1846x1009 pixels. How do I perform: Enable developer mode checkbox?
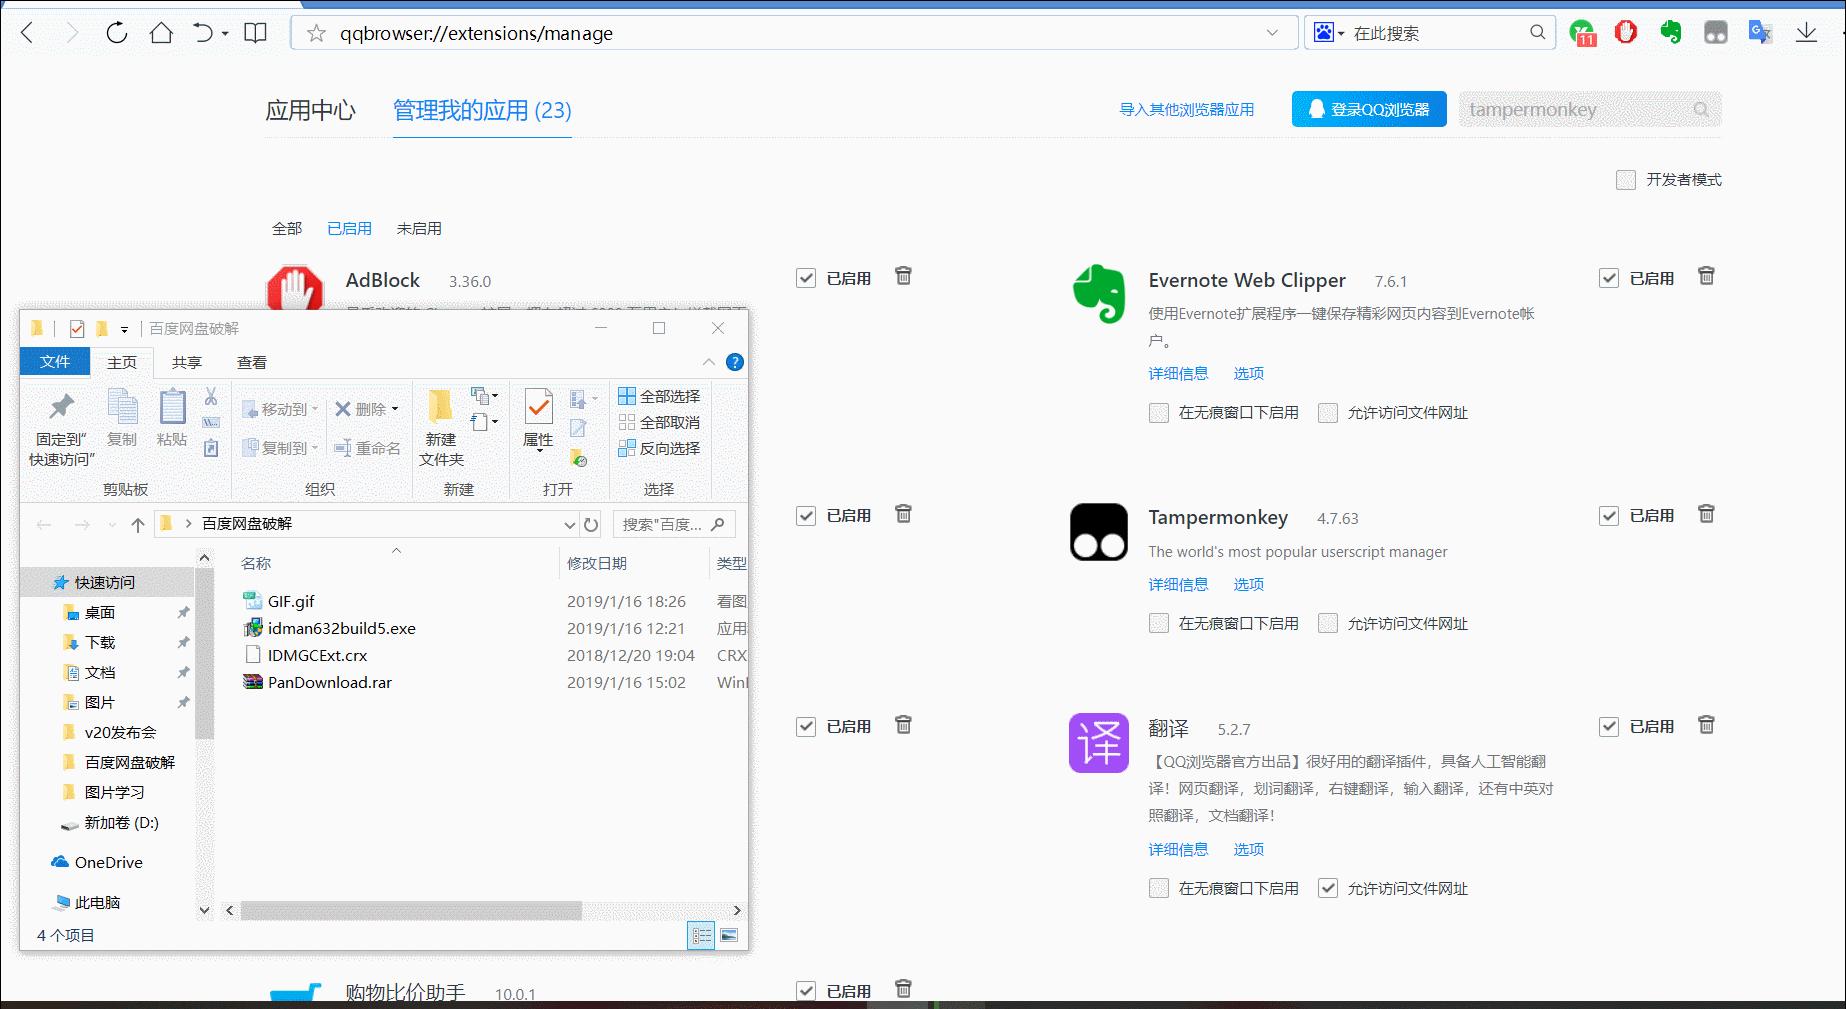coord(1626,180)
